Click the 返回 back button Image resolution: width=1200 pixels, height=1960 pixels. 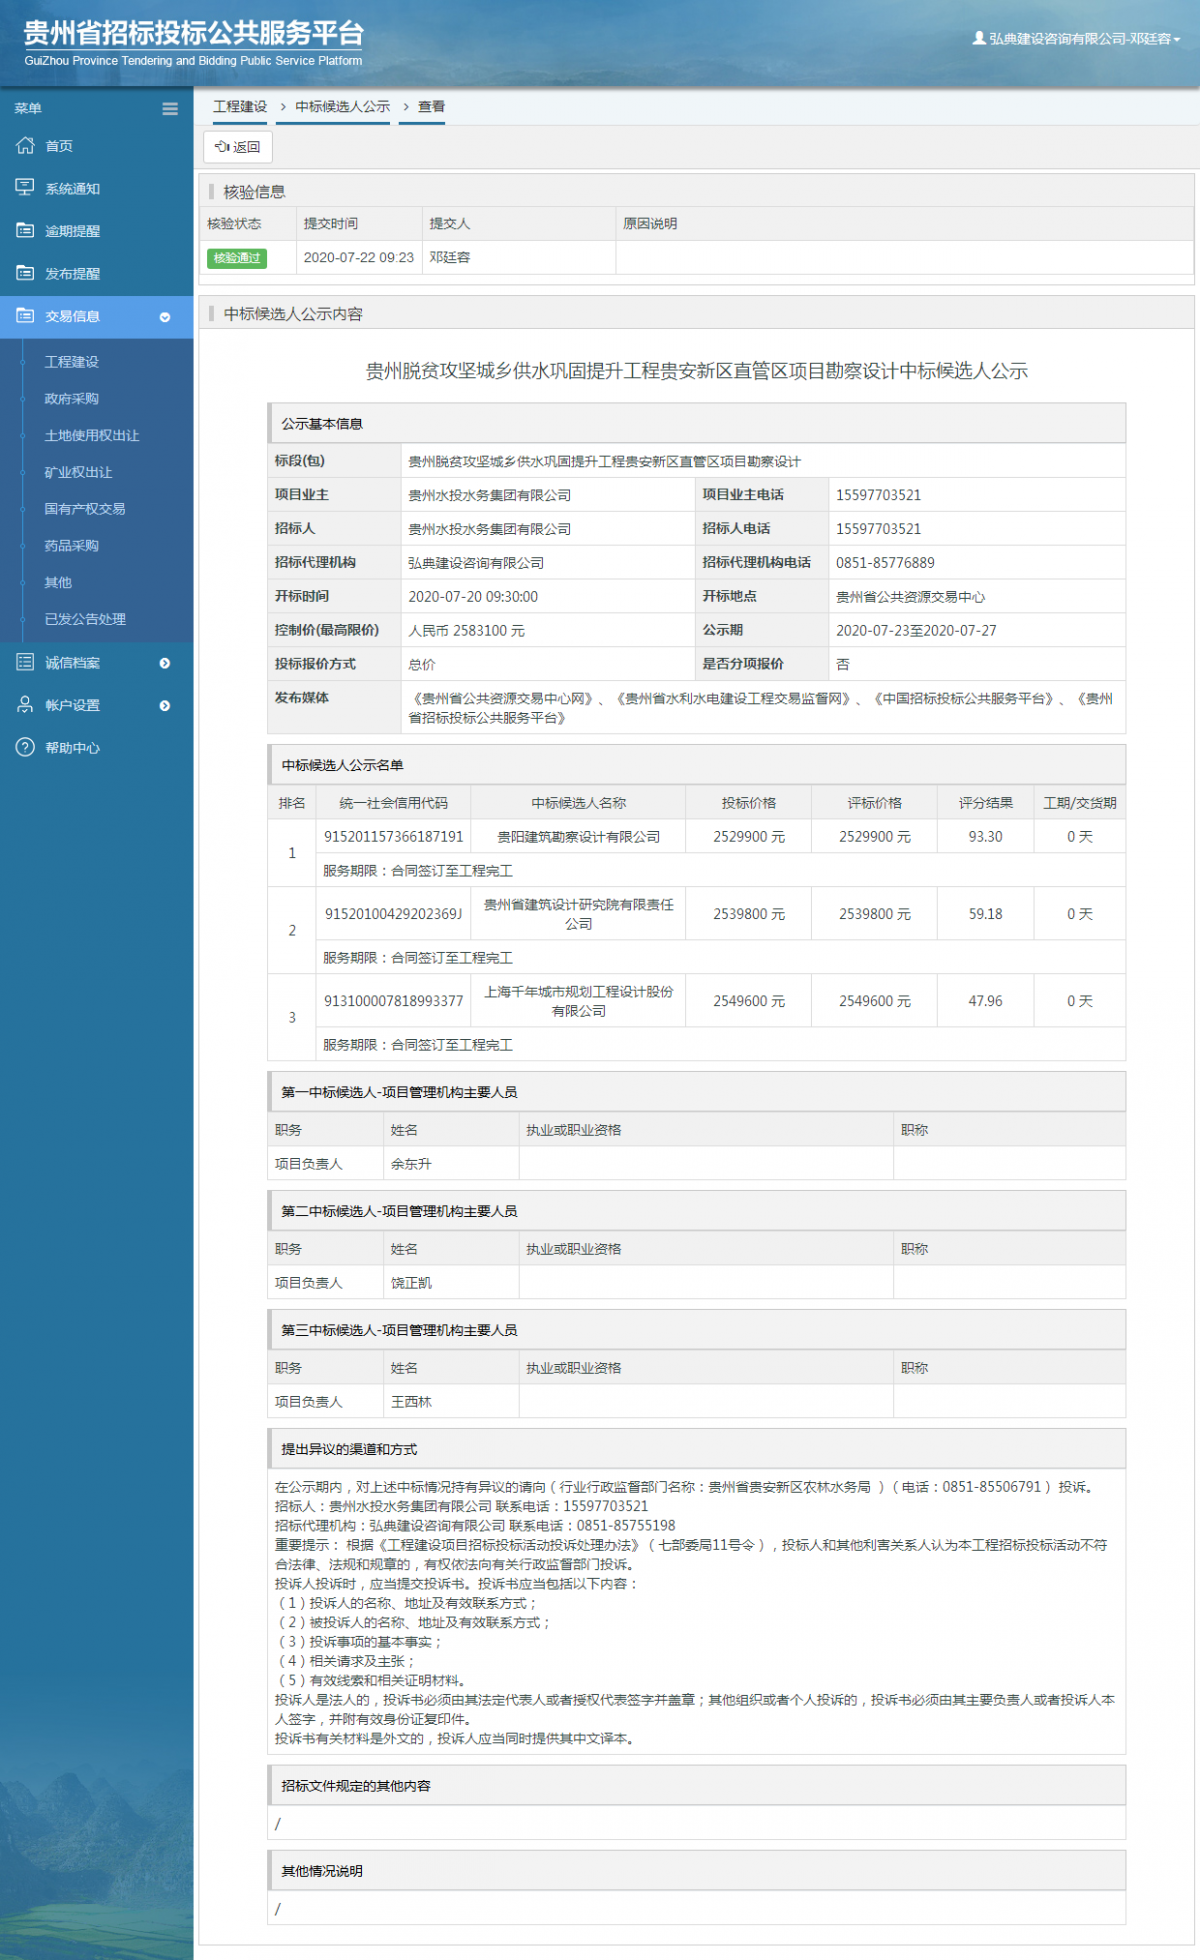point(238,147)
